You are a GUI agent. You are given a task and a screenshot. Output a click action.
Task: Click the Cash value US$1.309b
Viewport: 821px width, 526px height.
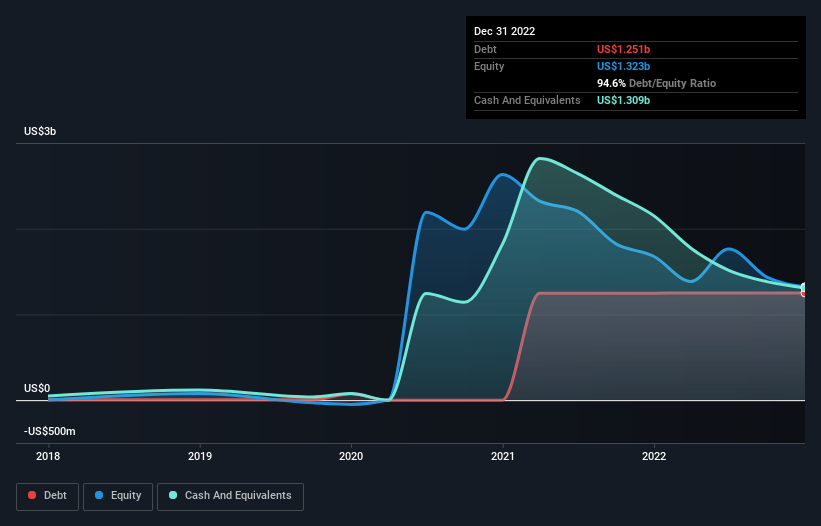point(623,100)
